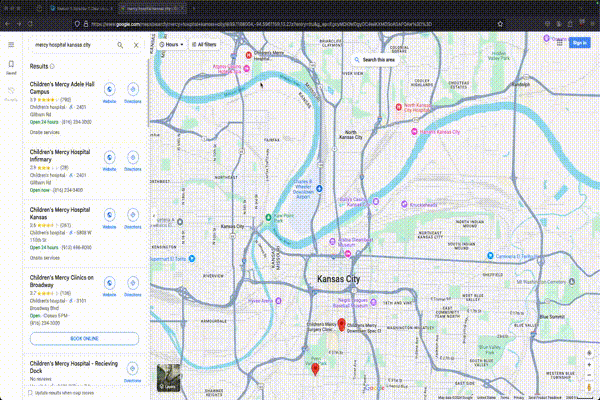
Task: Click the search magnifier icon
Action: (x=120, y=45)
